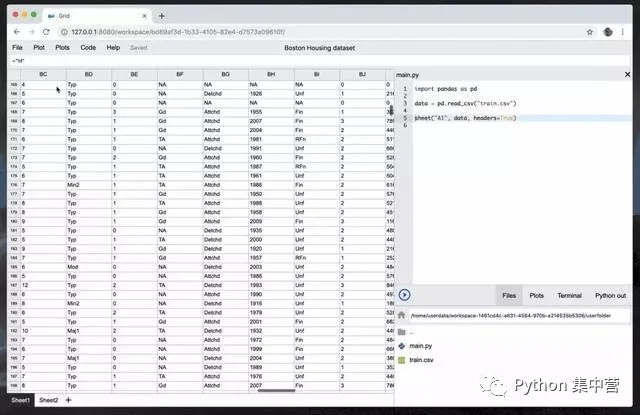Switch to the Python out tab
This screenshot has width=640, height=415.
pos(610,295)
